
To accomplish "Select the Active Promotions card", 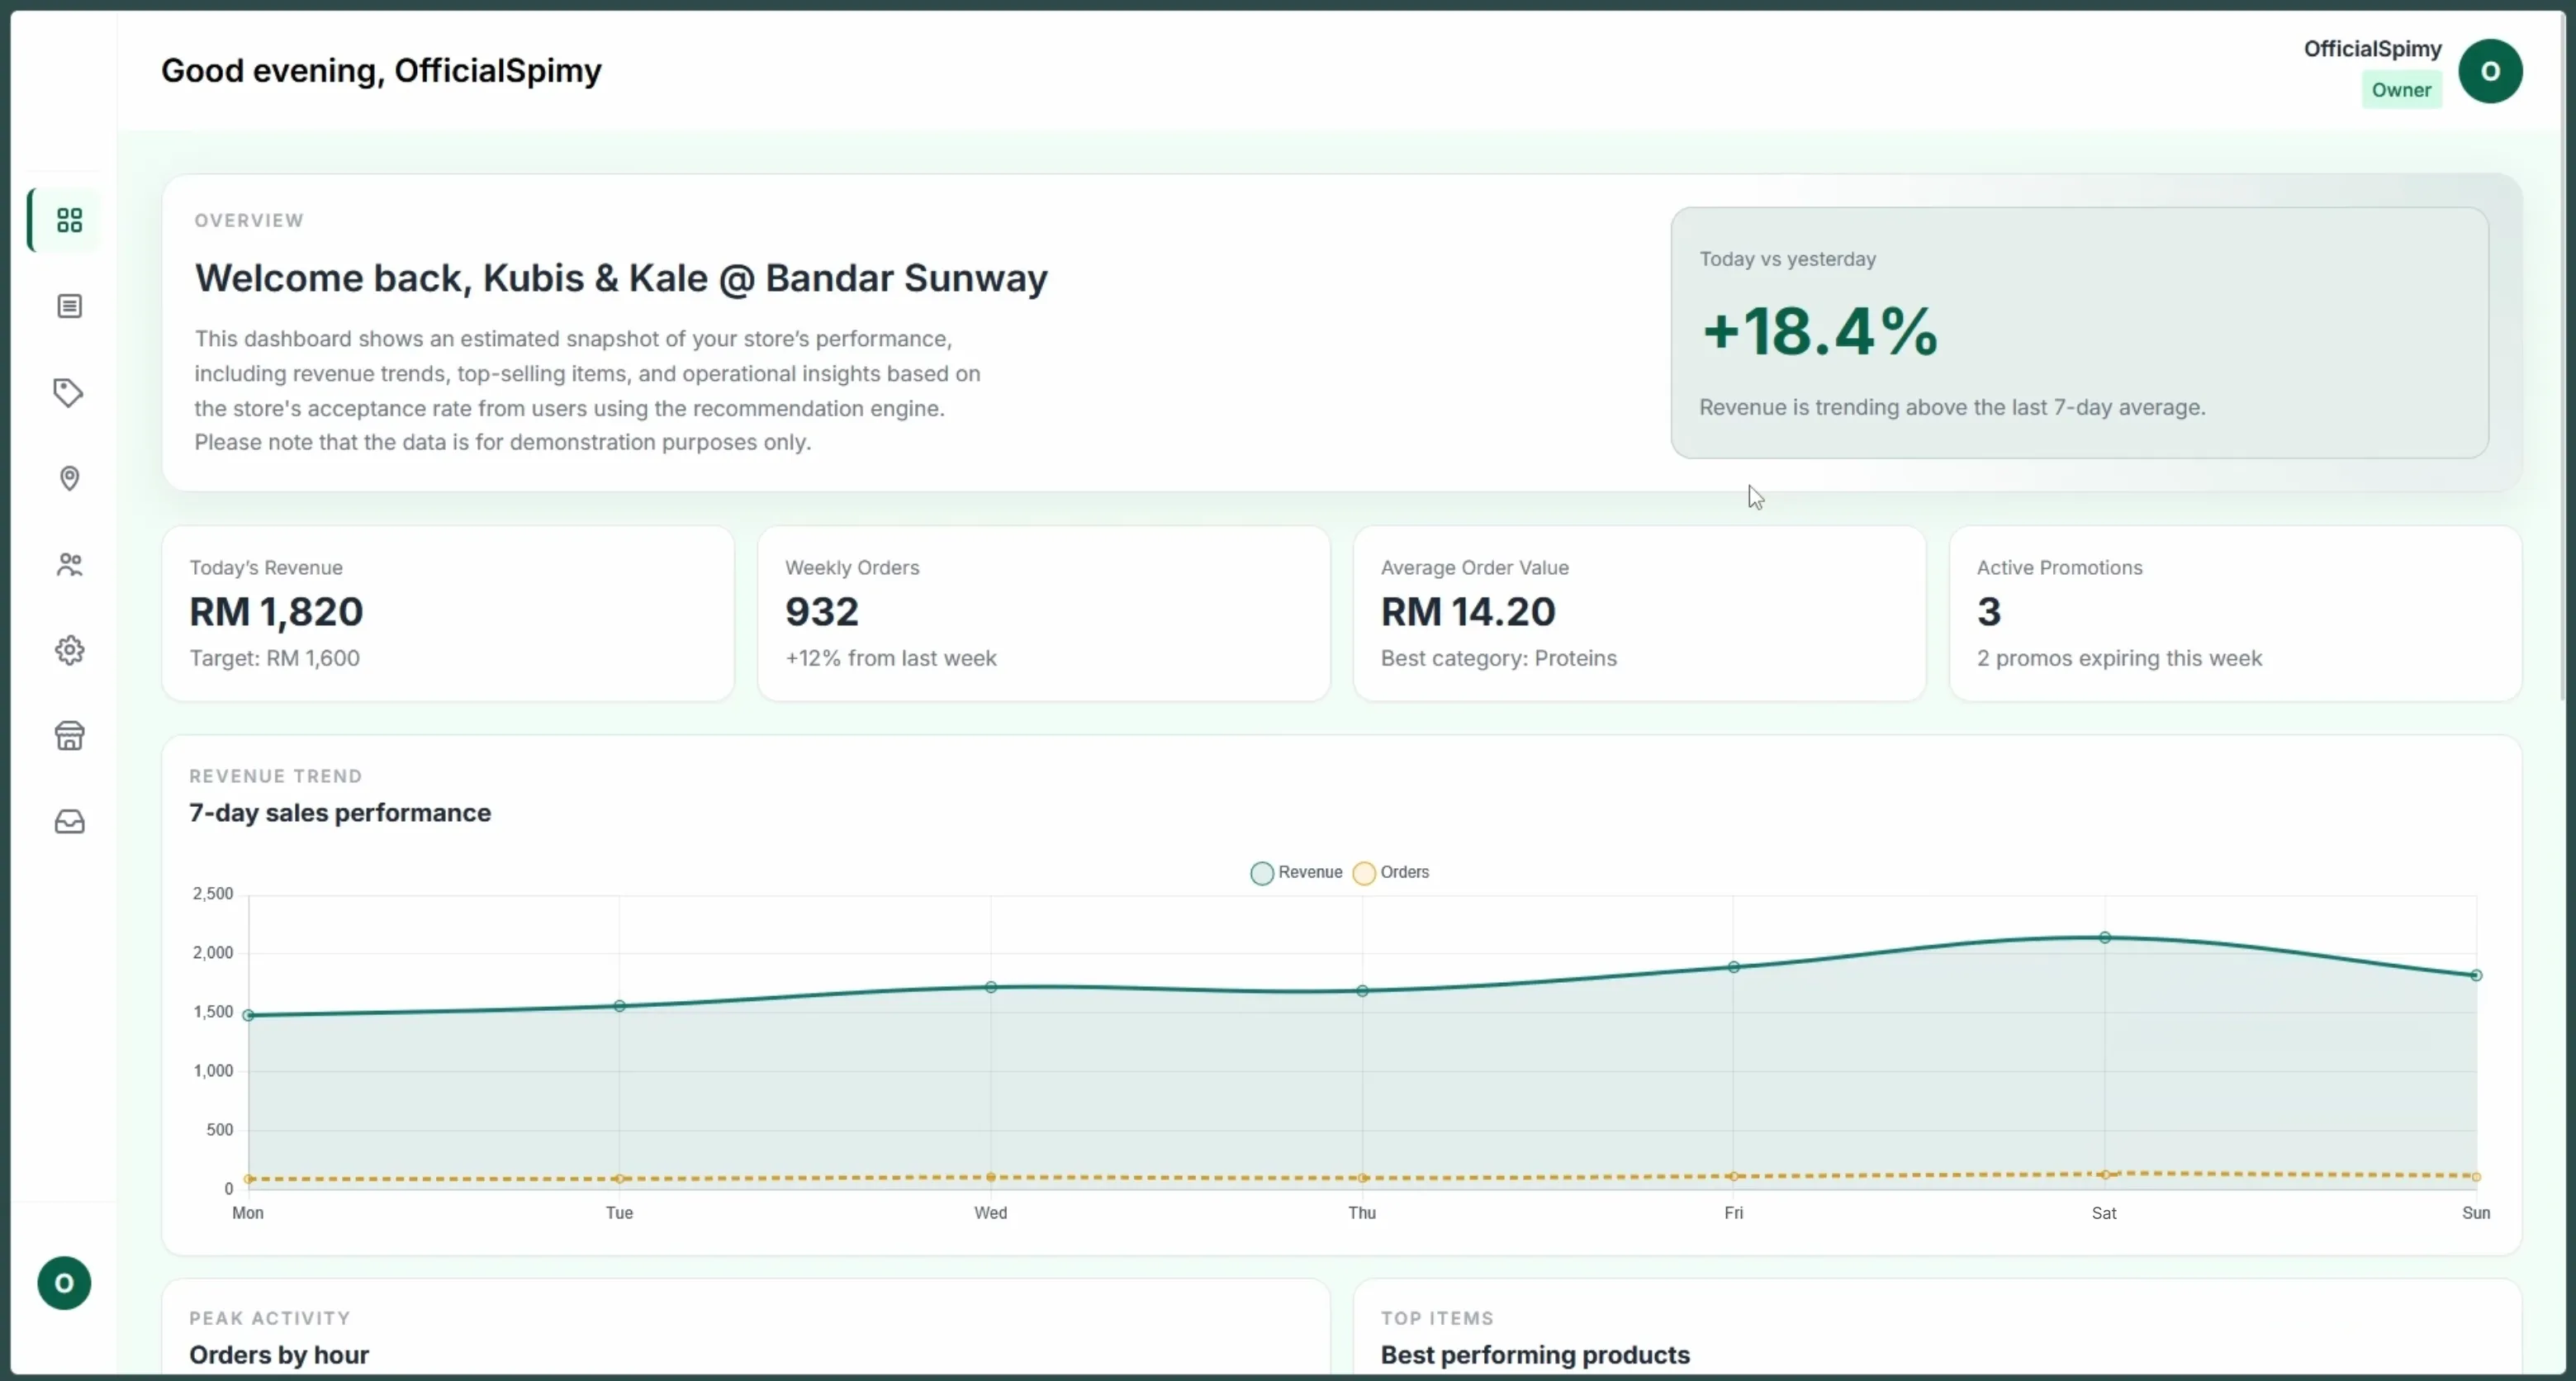I will click(x=2235, y=614).
